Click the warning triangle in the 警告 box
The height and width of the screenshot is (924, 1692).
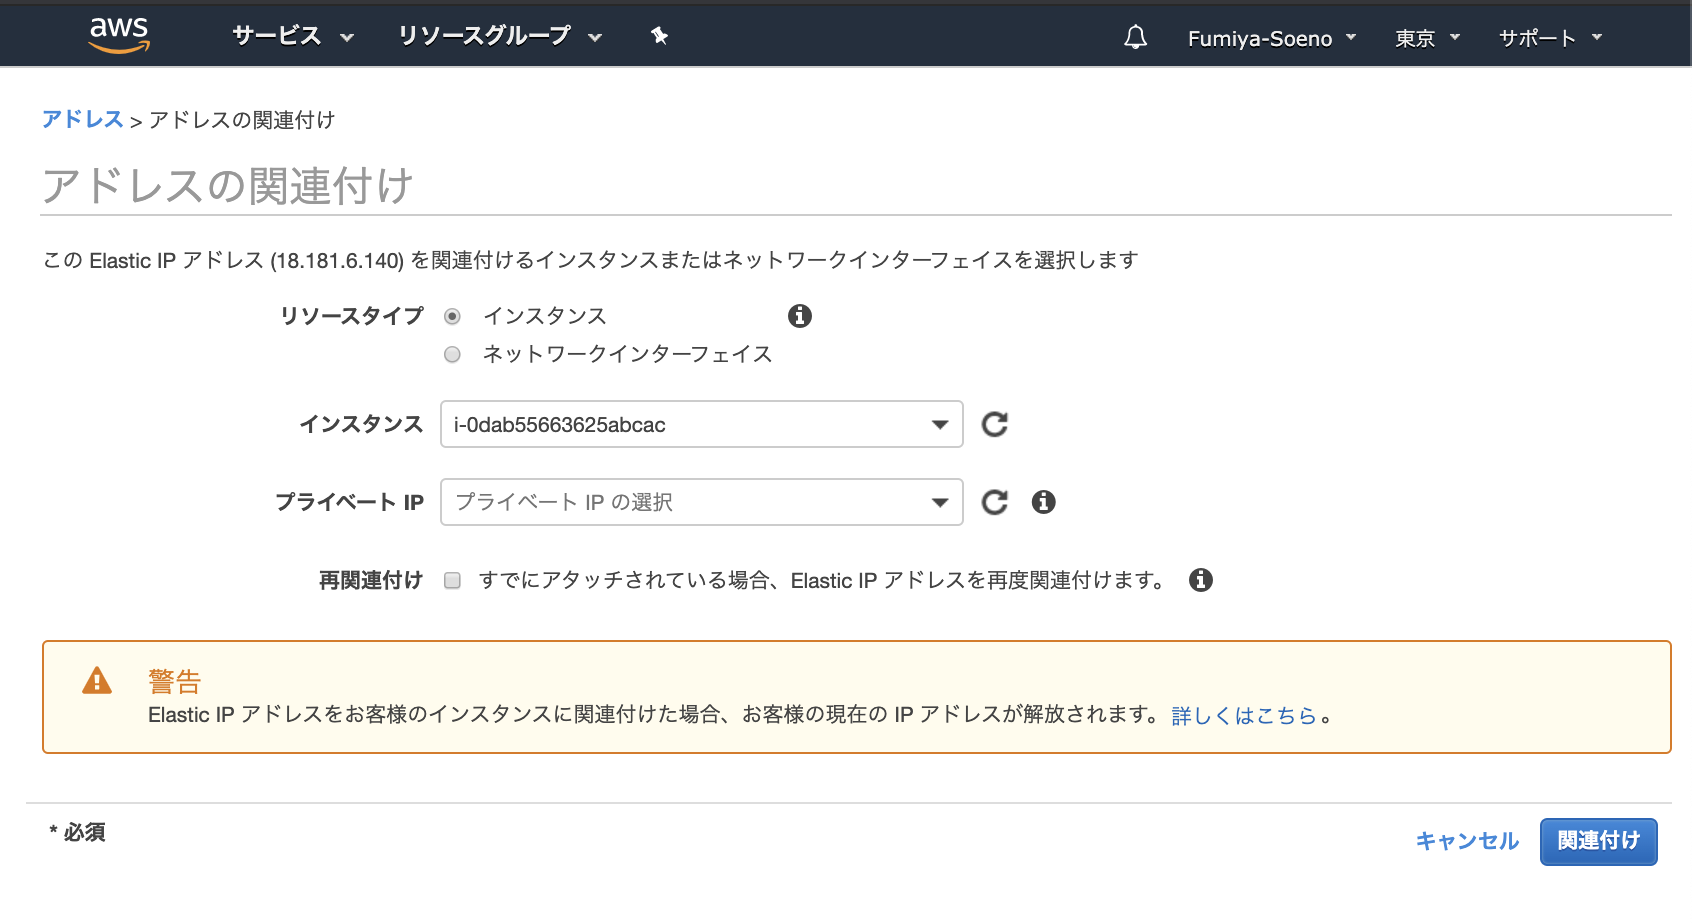tap(97, 681)
